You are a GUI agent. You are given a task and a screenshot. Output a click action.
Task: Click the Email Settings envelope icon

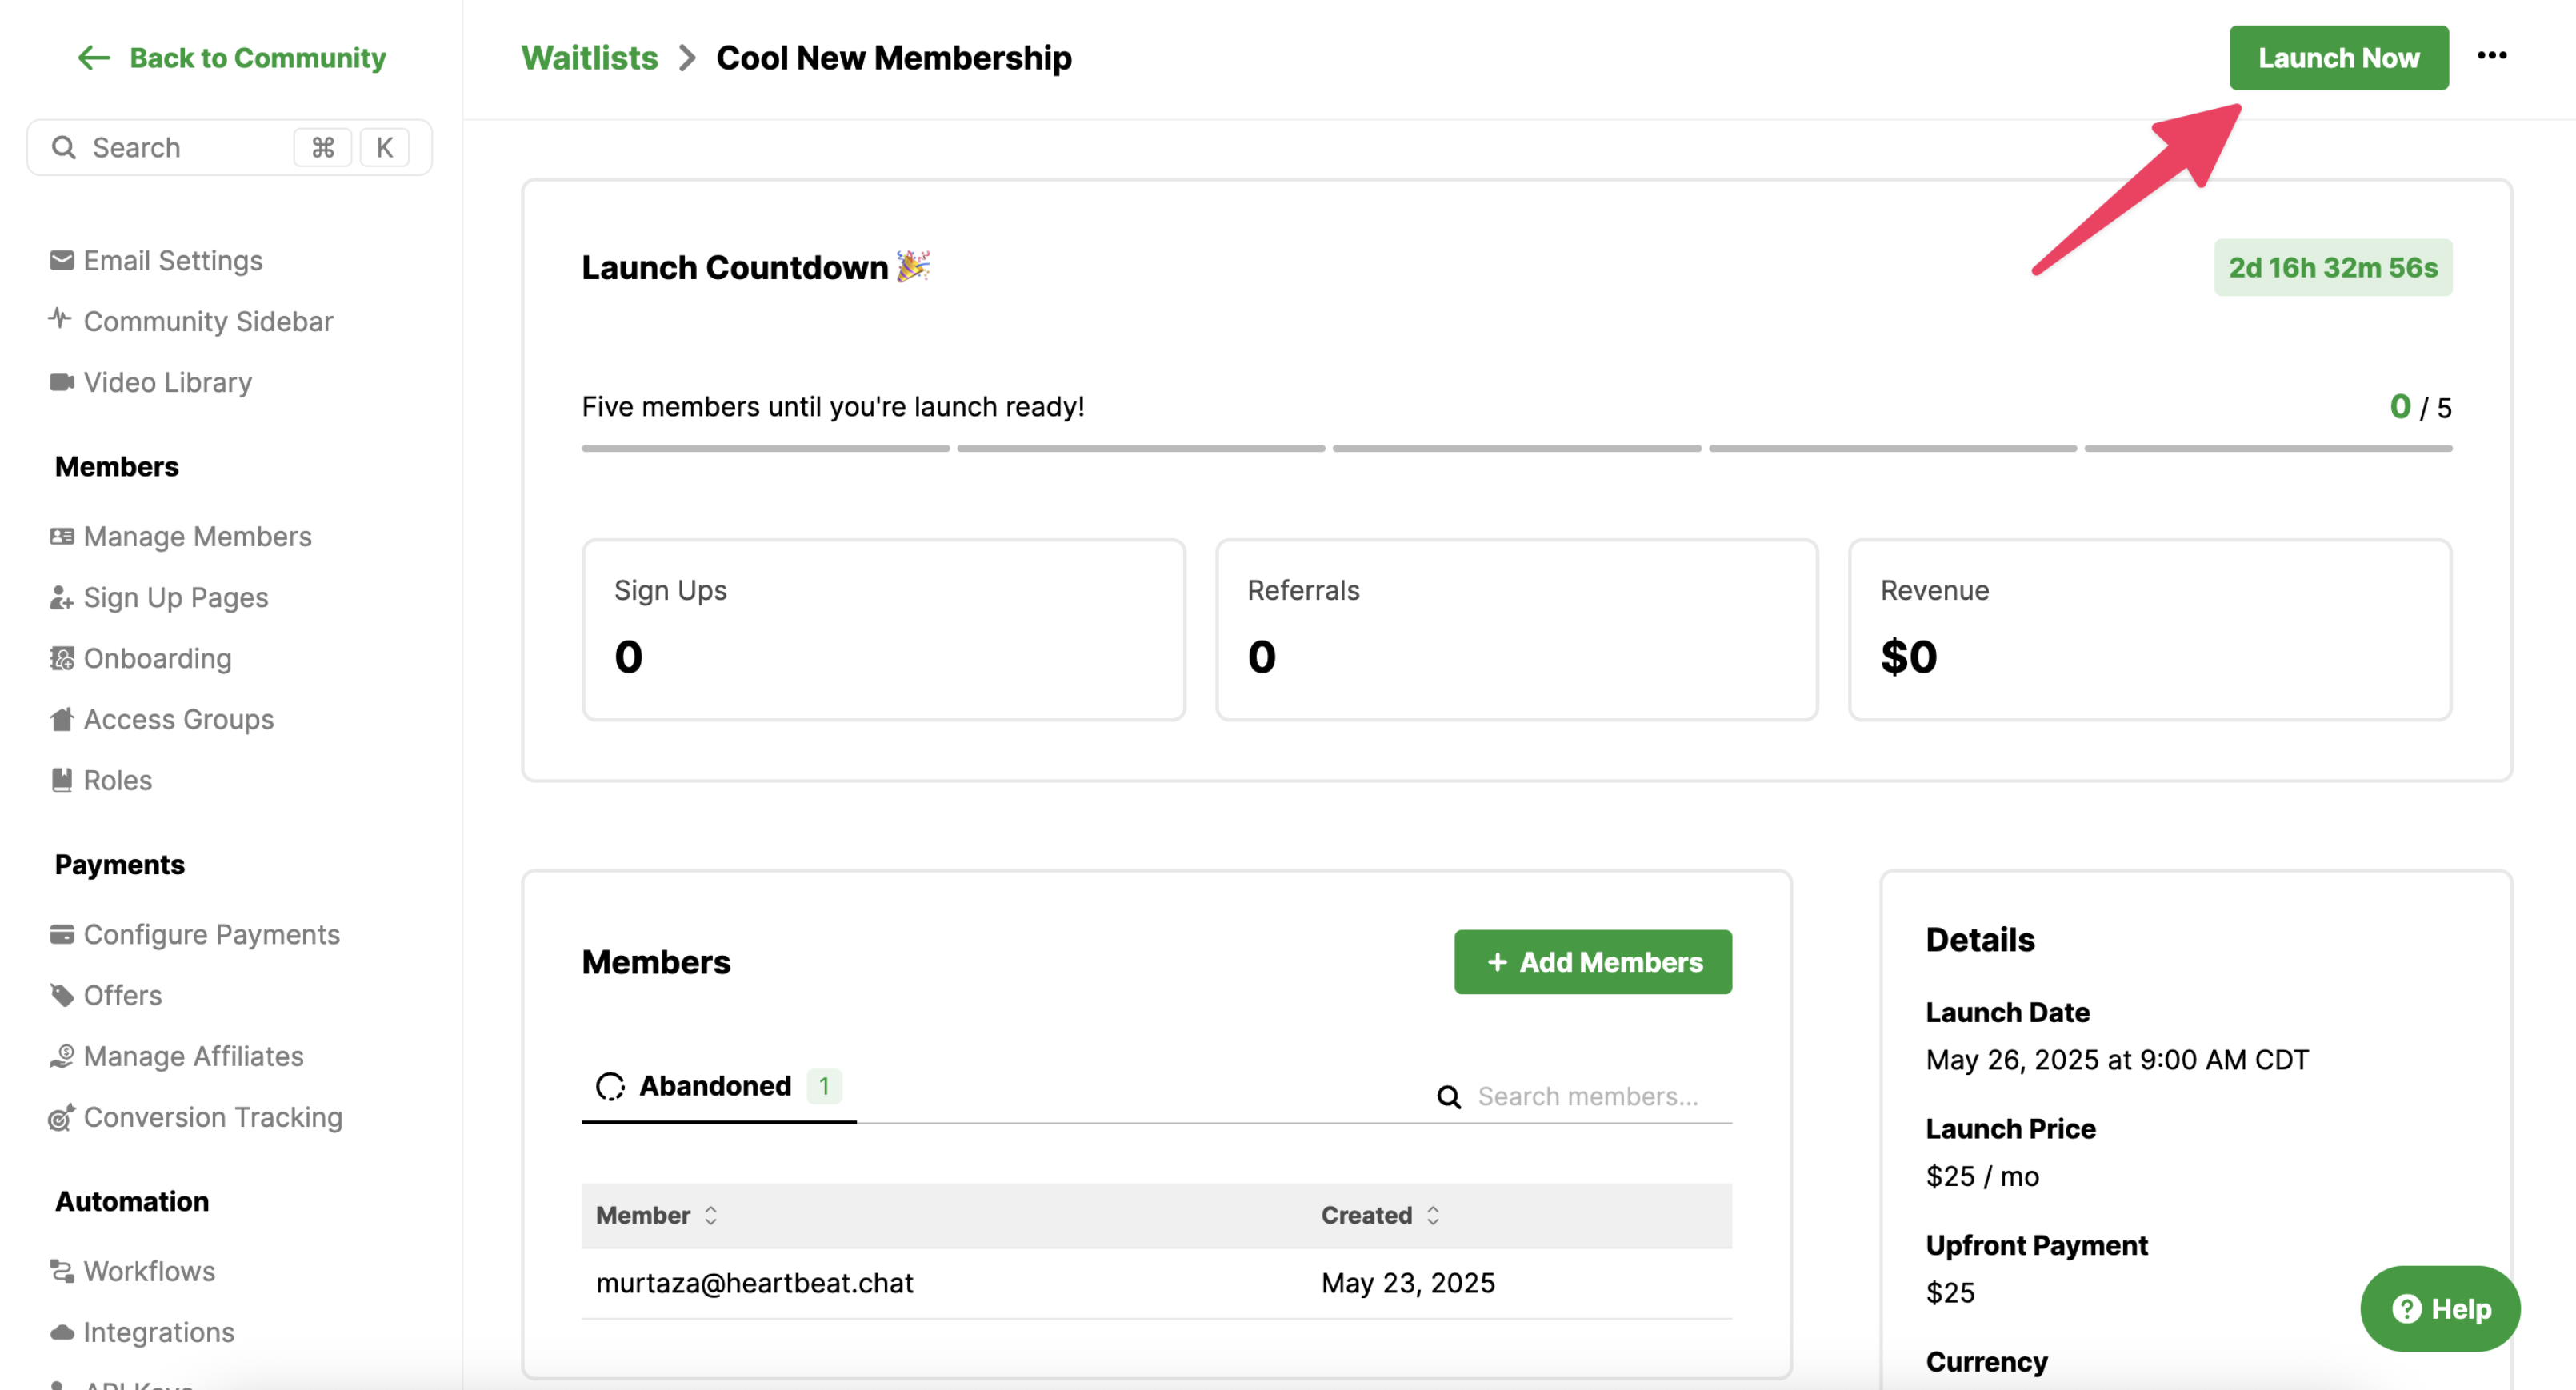click(x=61, y=260)
